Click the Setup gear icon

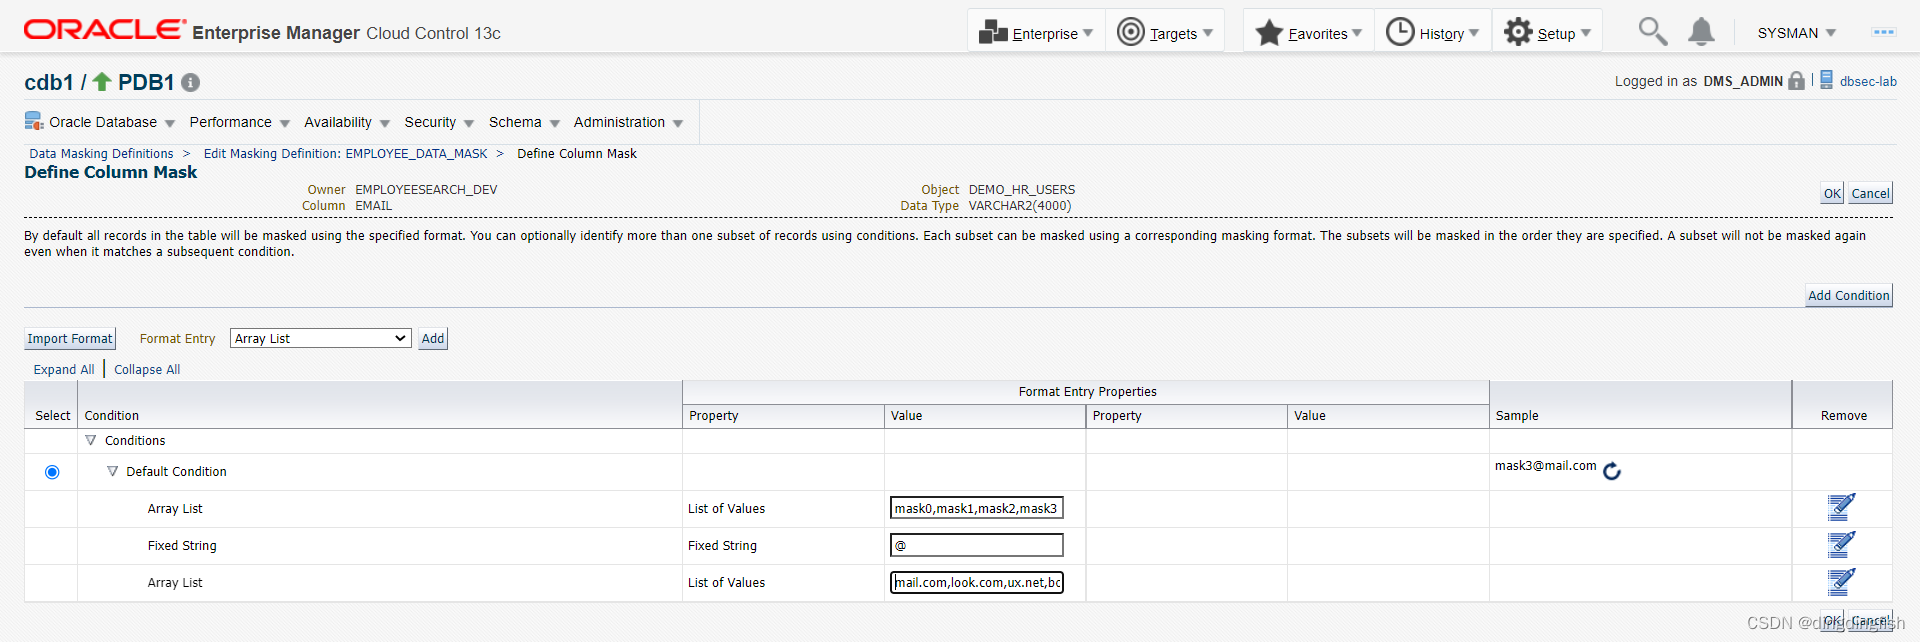(1518, 32)
